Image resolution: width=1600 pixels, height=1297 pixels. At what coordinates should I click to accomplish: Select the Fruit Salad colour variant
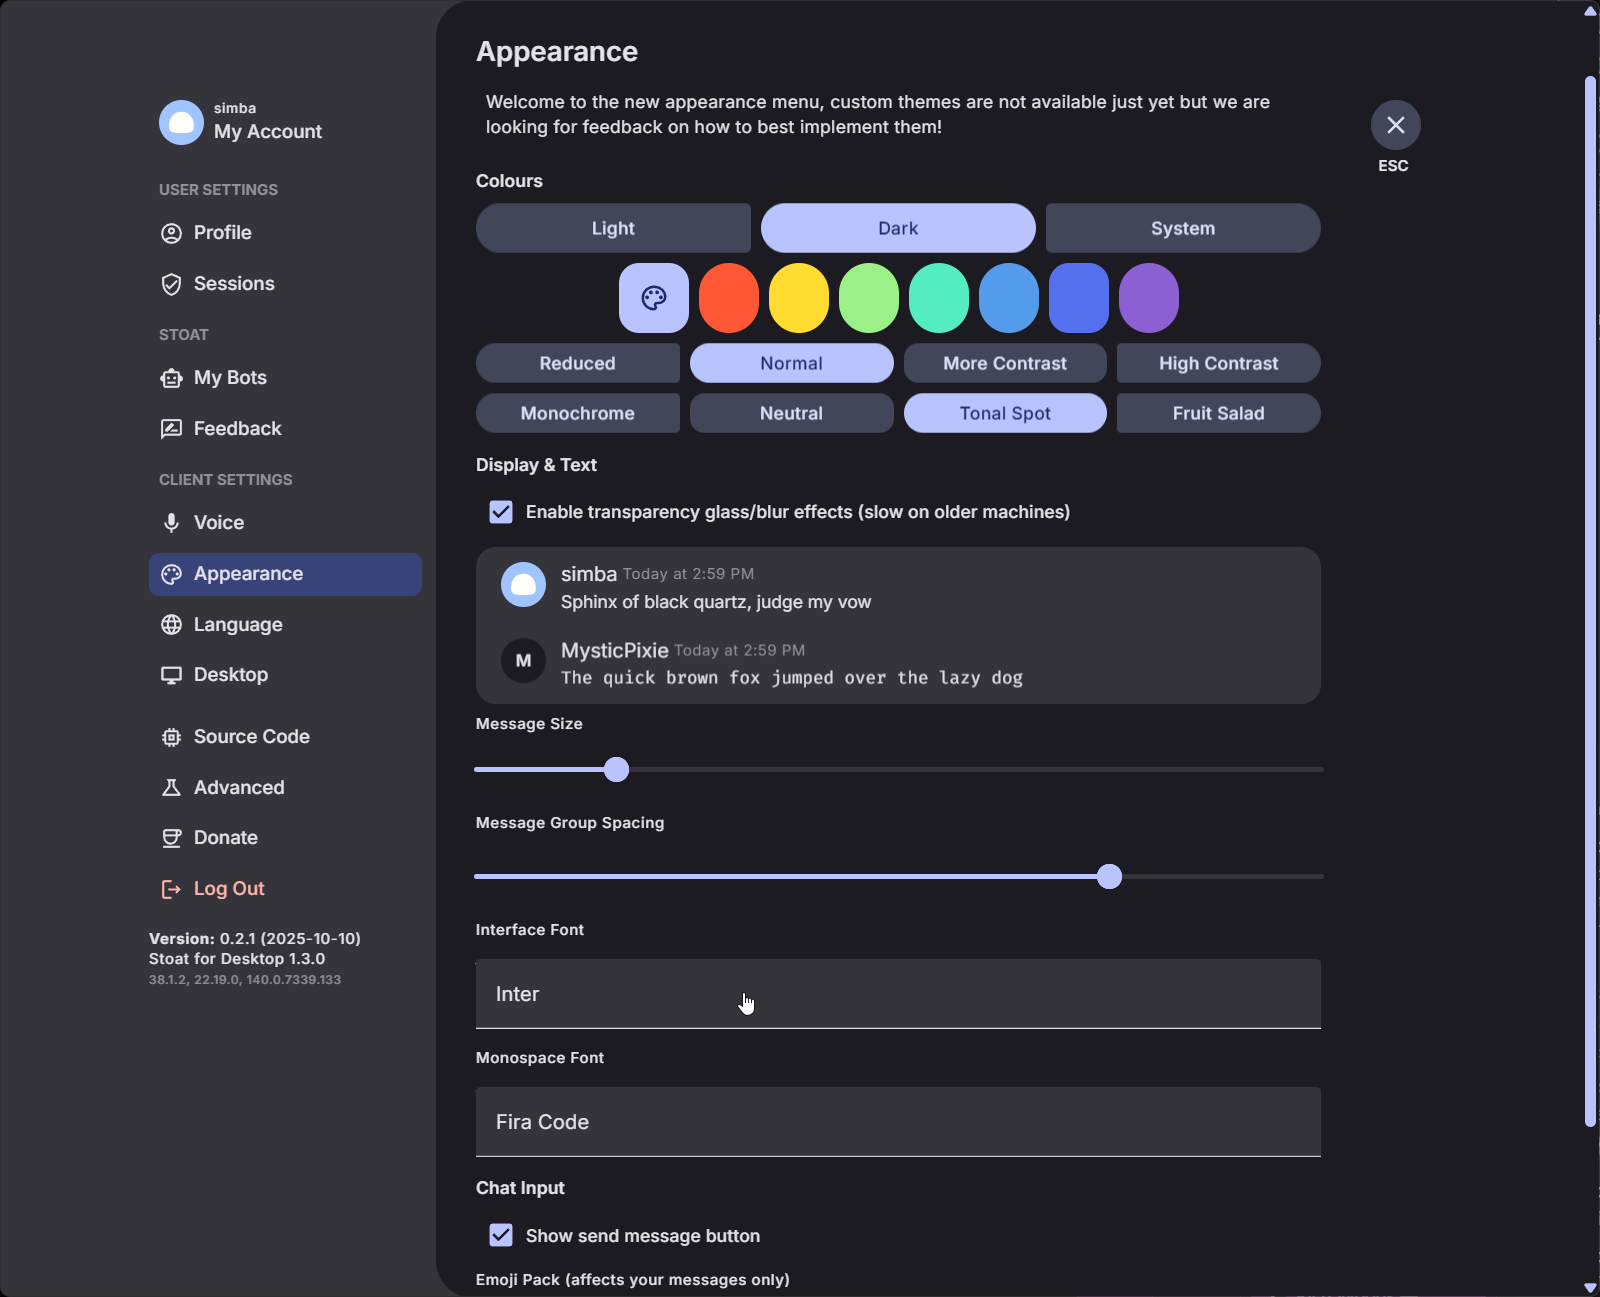(x=1219, y=413)
